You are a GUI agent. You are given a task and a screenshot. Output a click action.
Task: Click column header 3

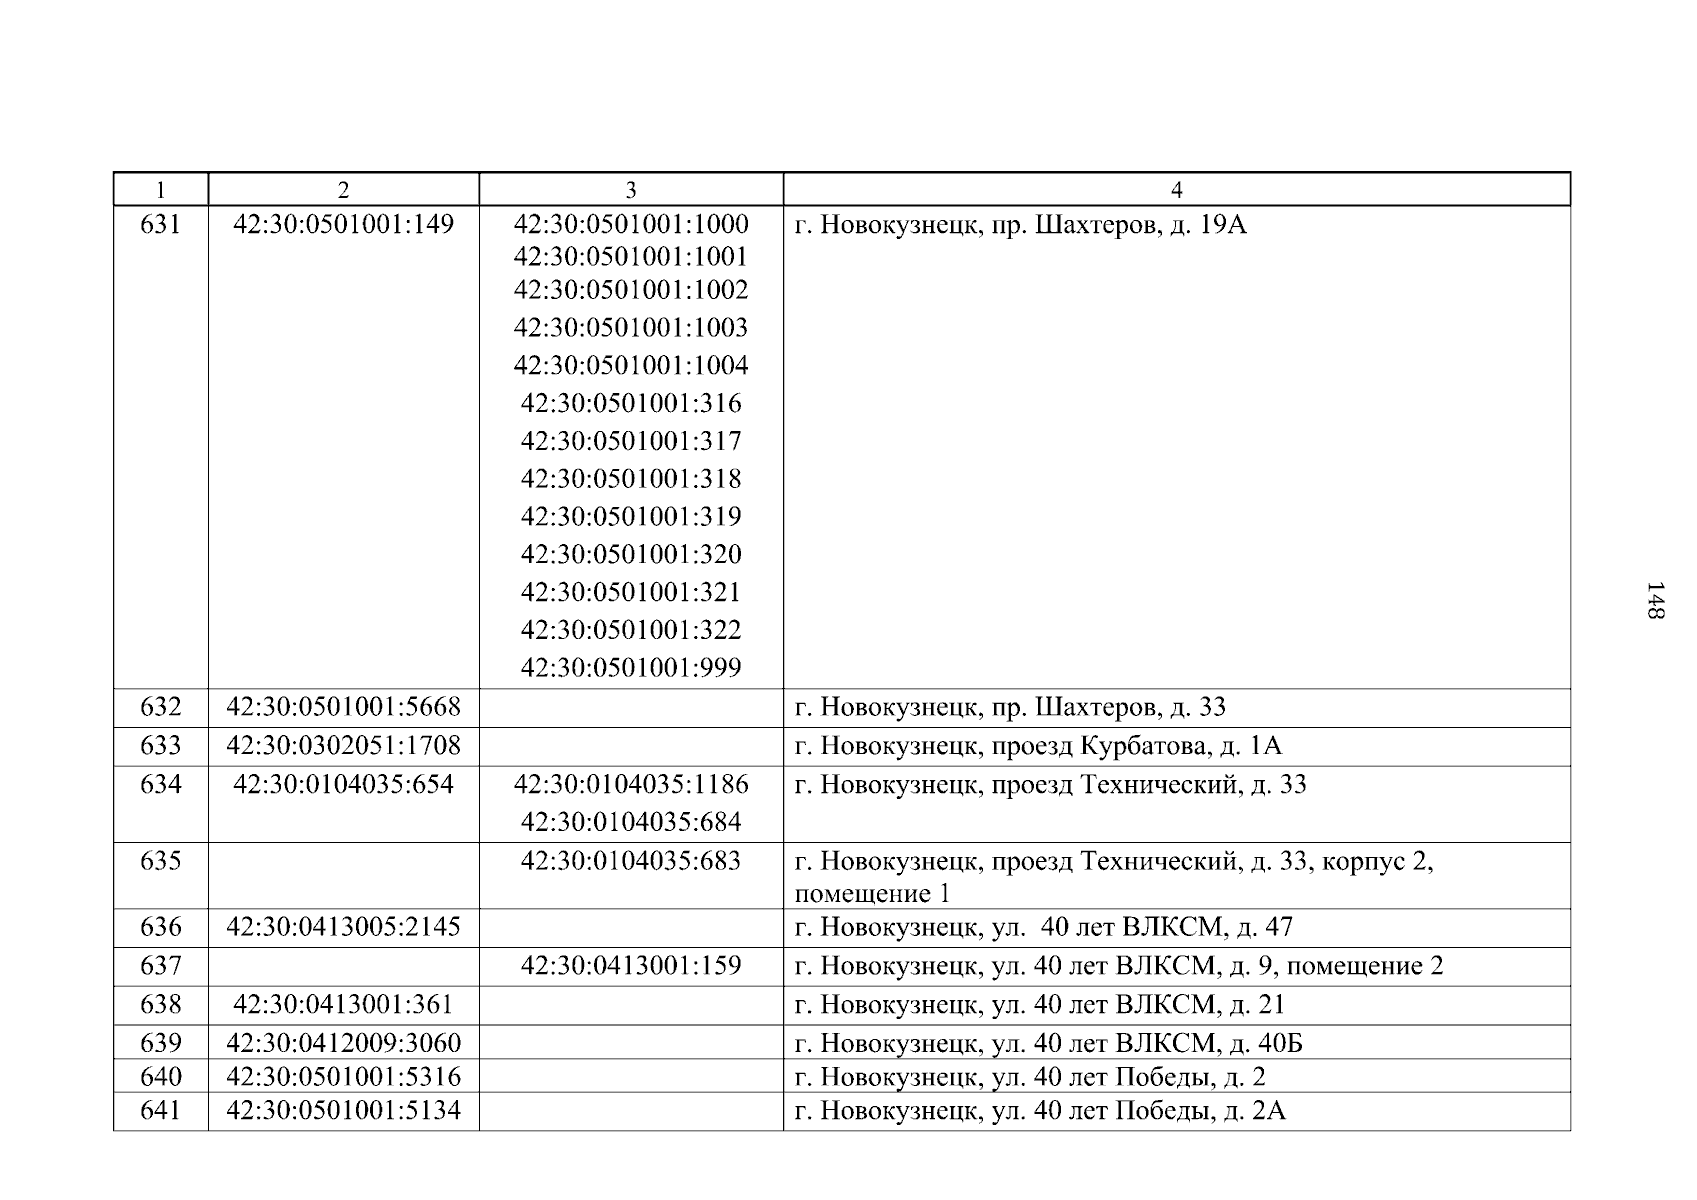point(631,190)
